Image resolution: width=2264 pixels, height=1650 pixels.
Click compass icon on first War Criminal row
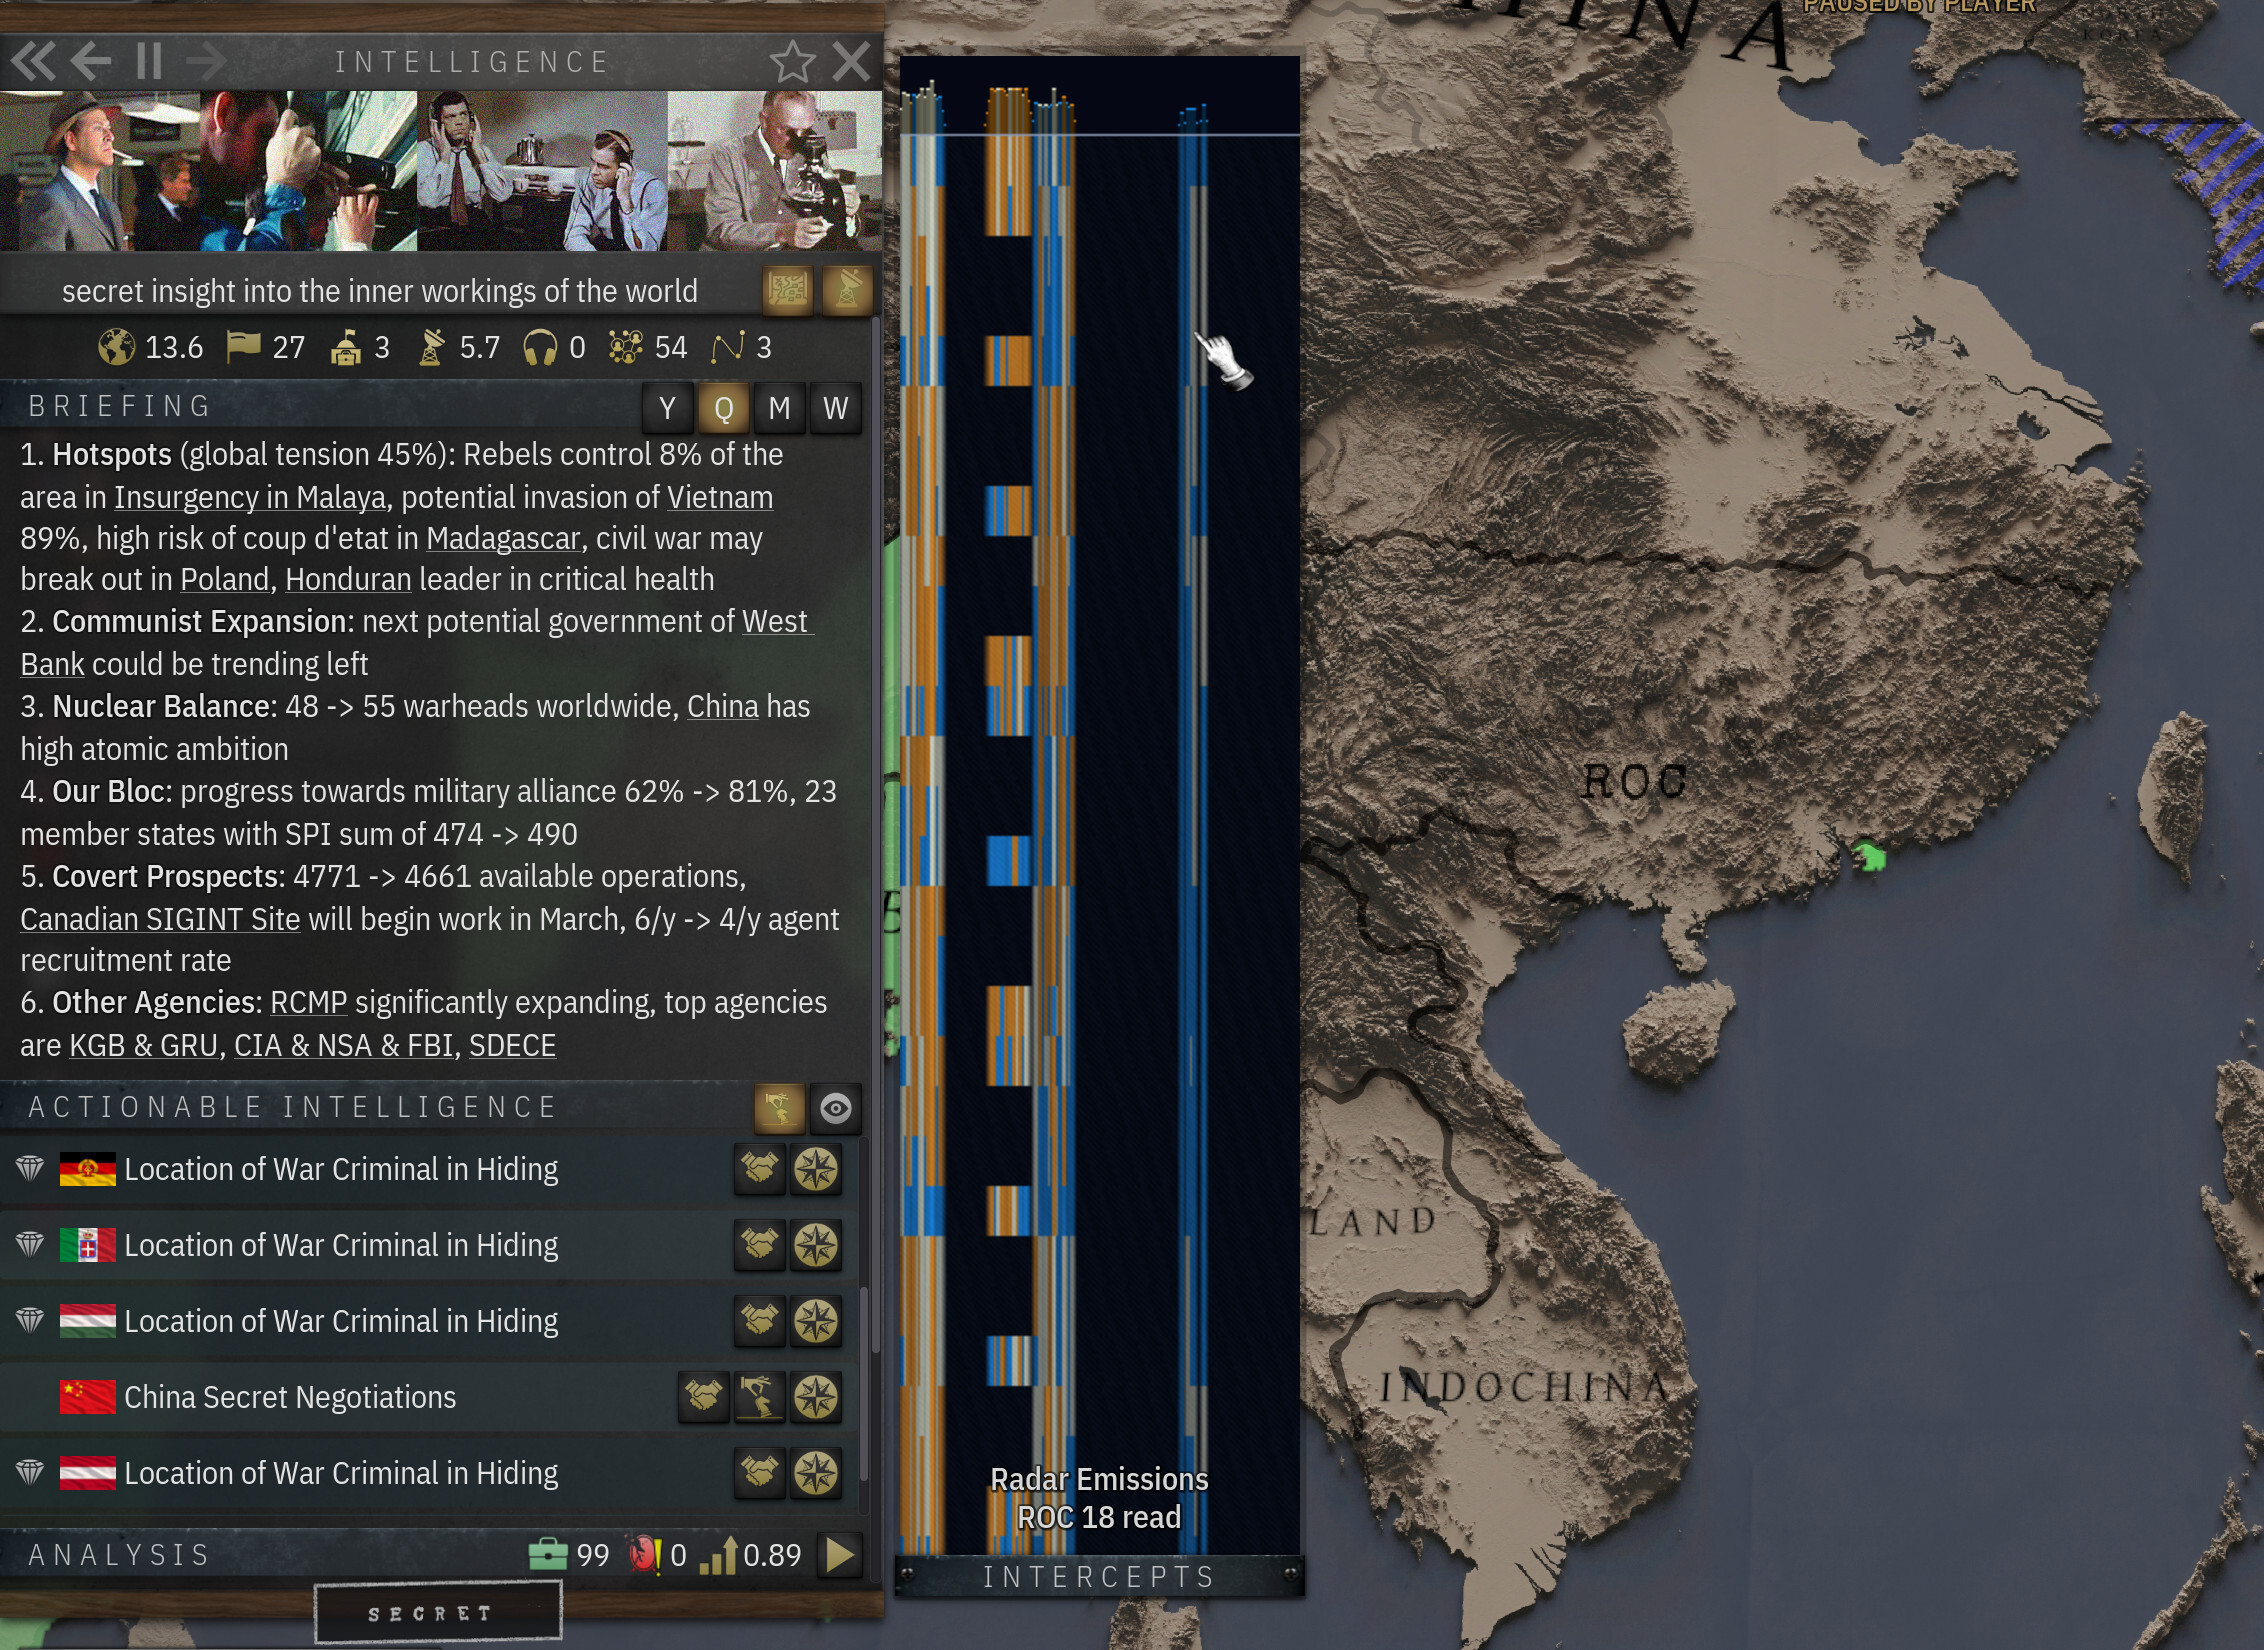(x=816, y=1169)
